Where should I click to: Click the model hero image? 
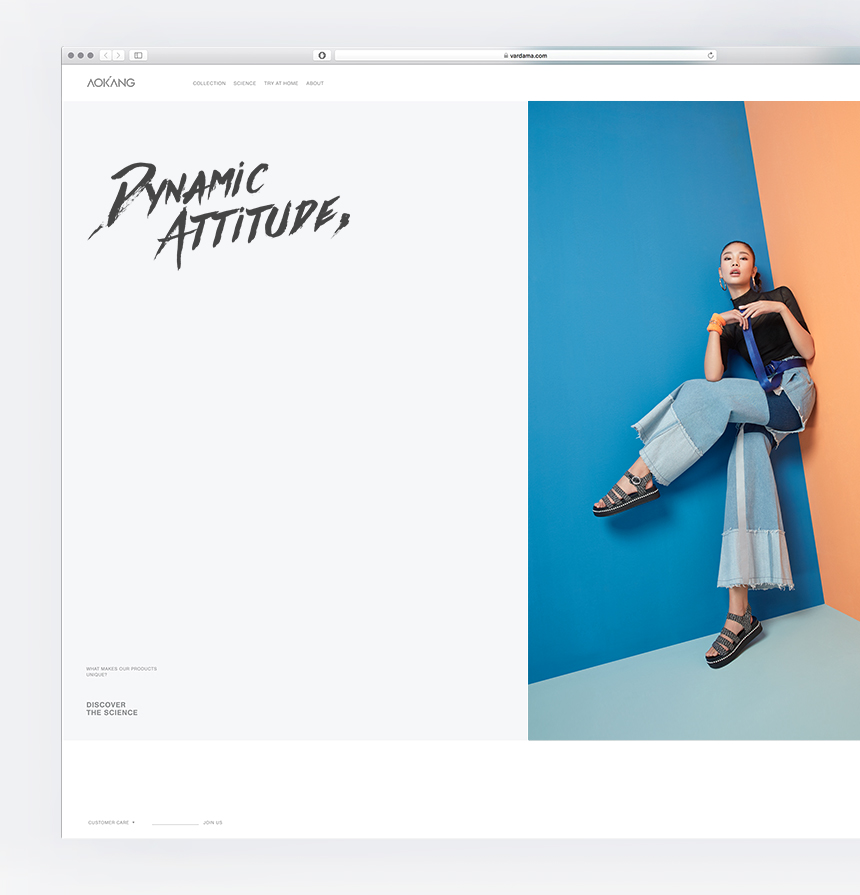coord(694,421)
